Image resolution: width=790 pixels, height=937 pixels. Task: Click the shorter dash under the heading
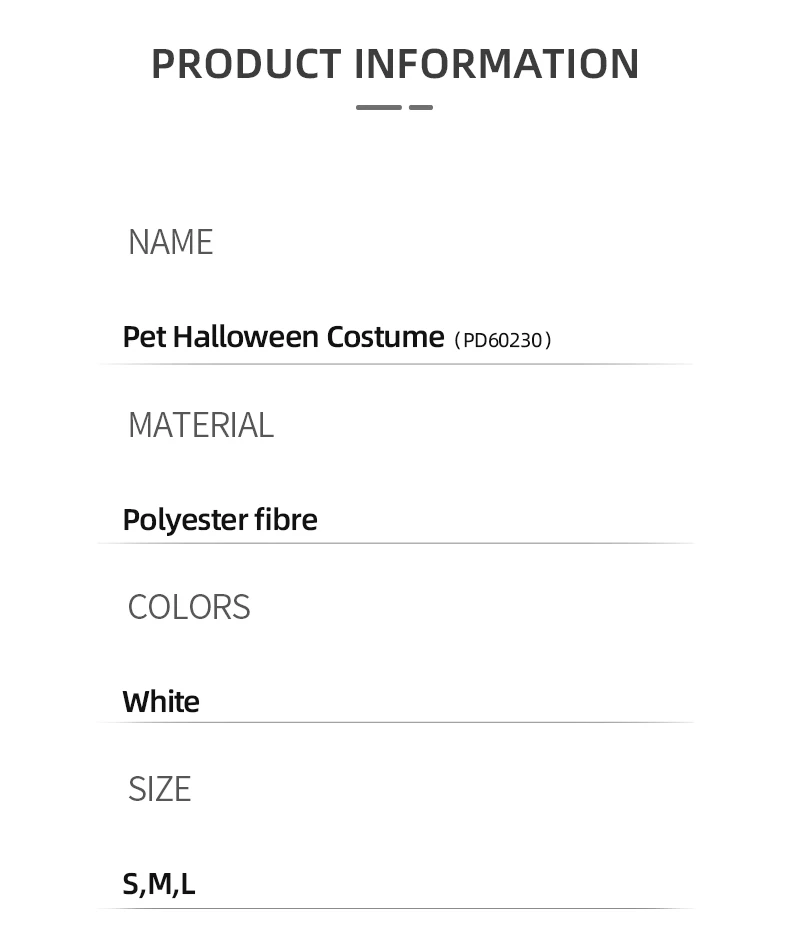click(x=421, y=107)
